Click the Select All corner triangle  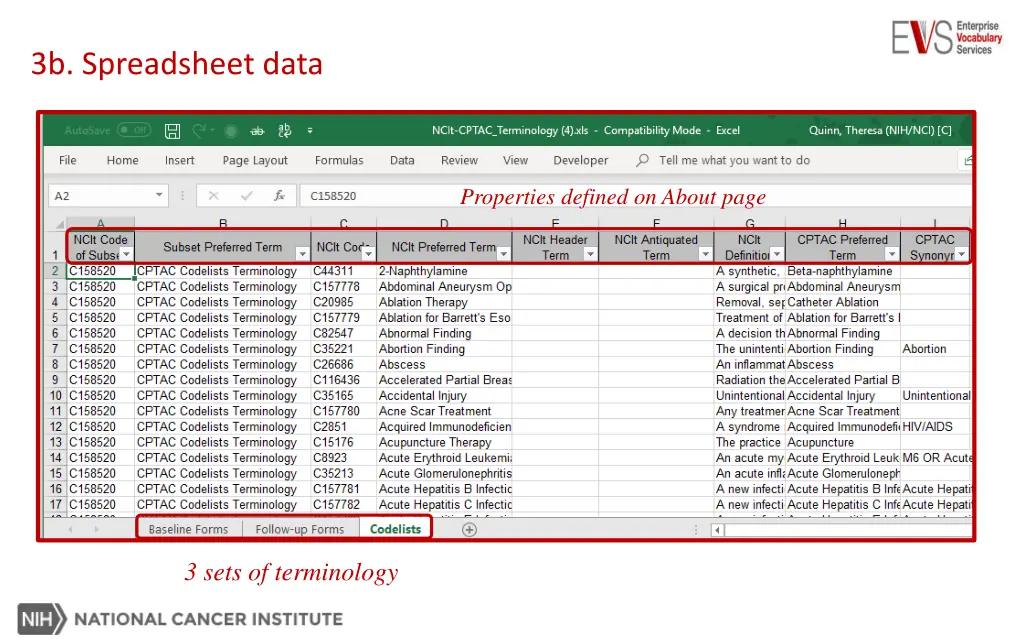(59, 224)
